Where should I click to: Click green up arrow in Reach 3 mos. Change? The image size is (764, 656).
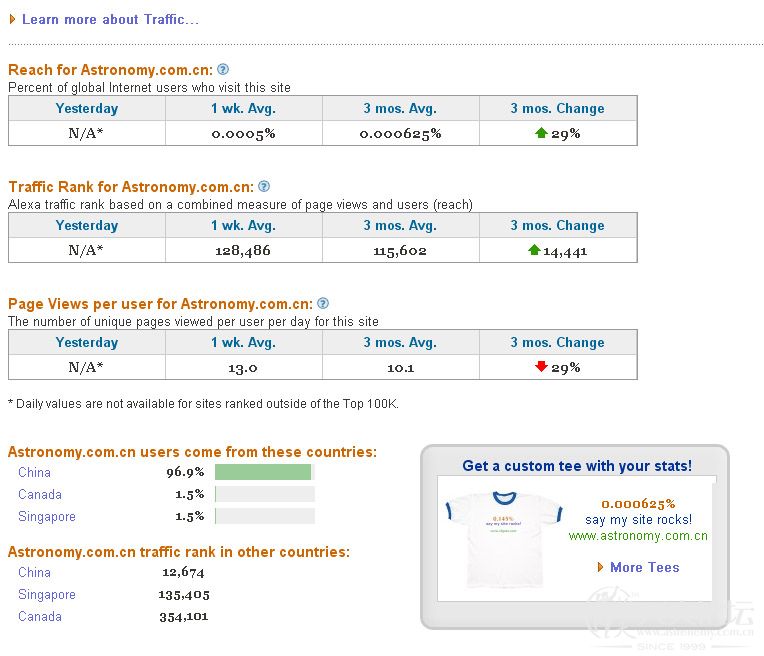tap(541, 133)
